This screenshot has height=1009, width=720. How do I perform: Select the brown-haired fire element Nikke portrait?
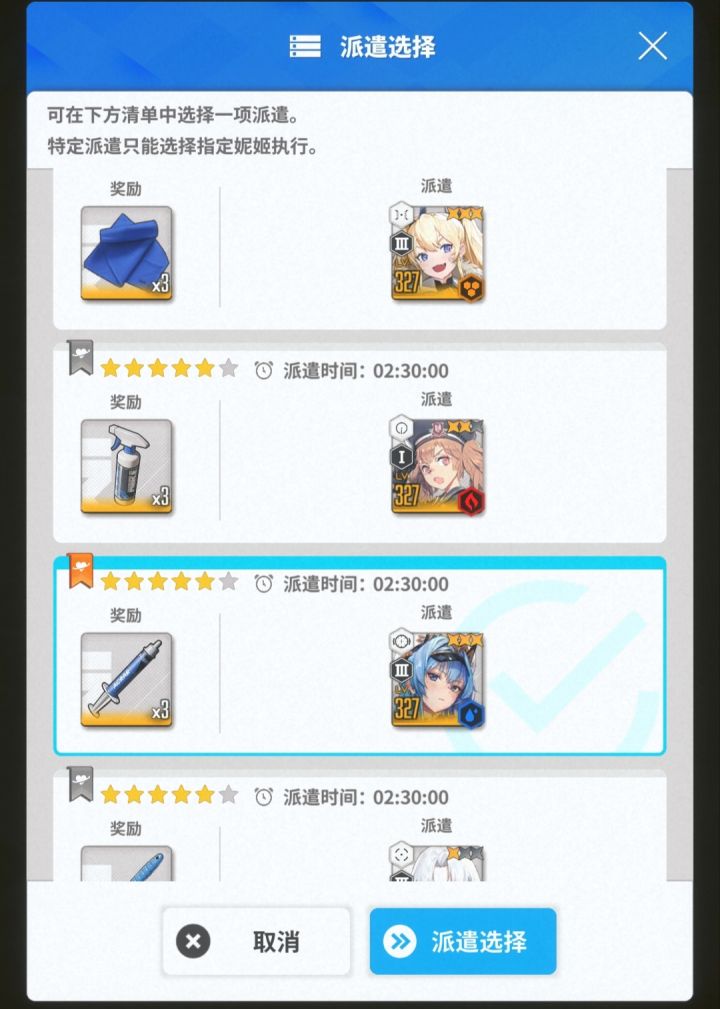(437, 466)
